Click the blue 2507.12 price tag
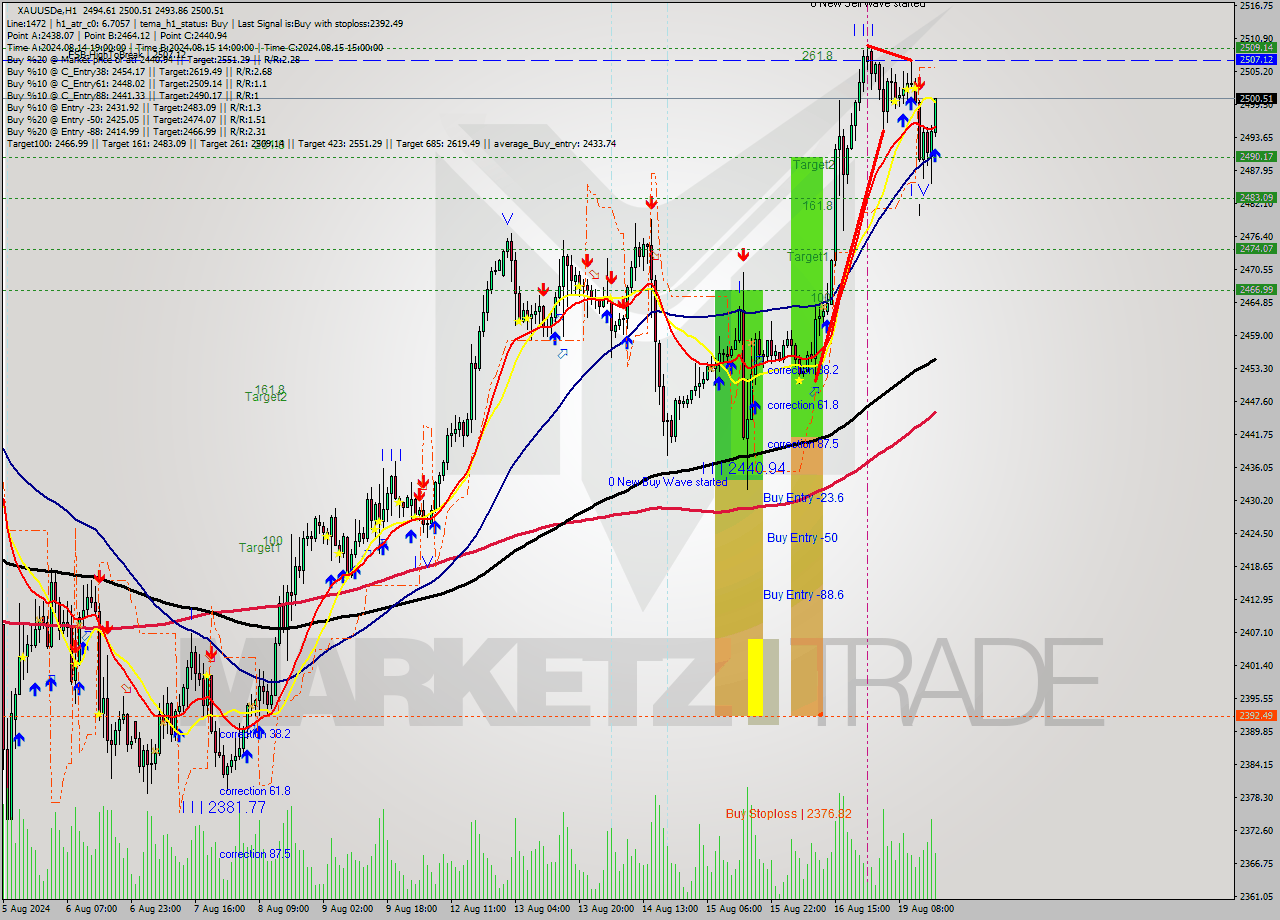This screenshot has width=1280, height=920. point(1256,60)
